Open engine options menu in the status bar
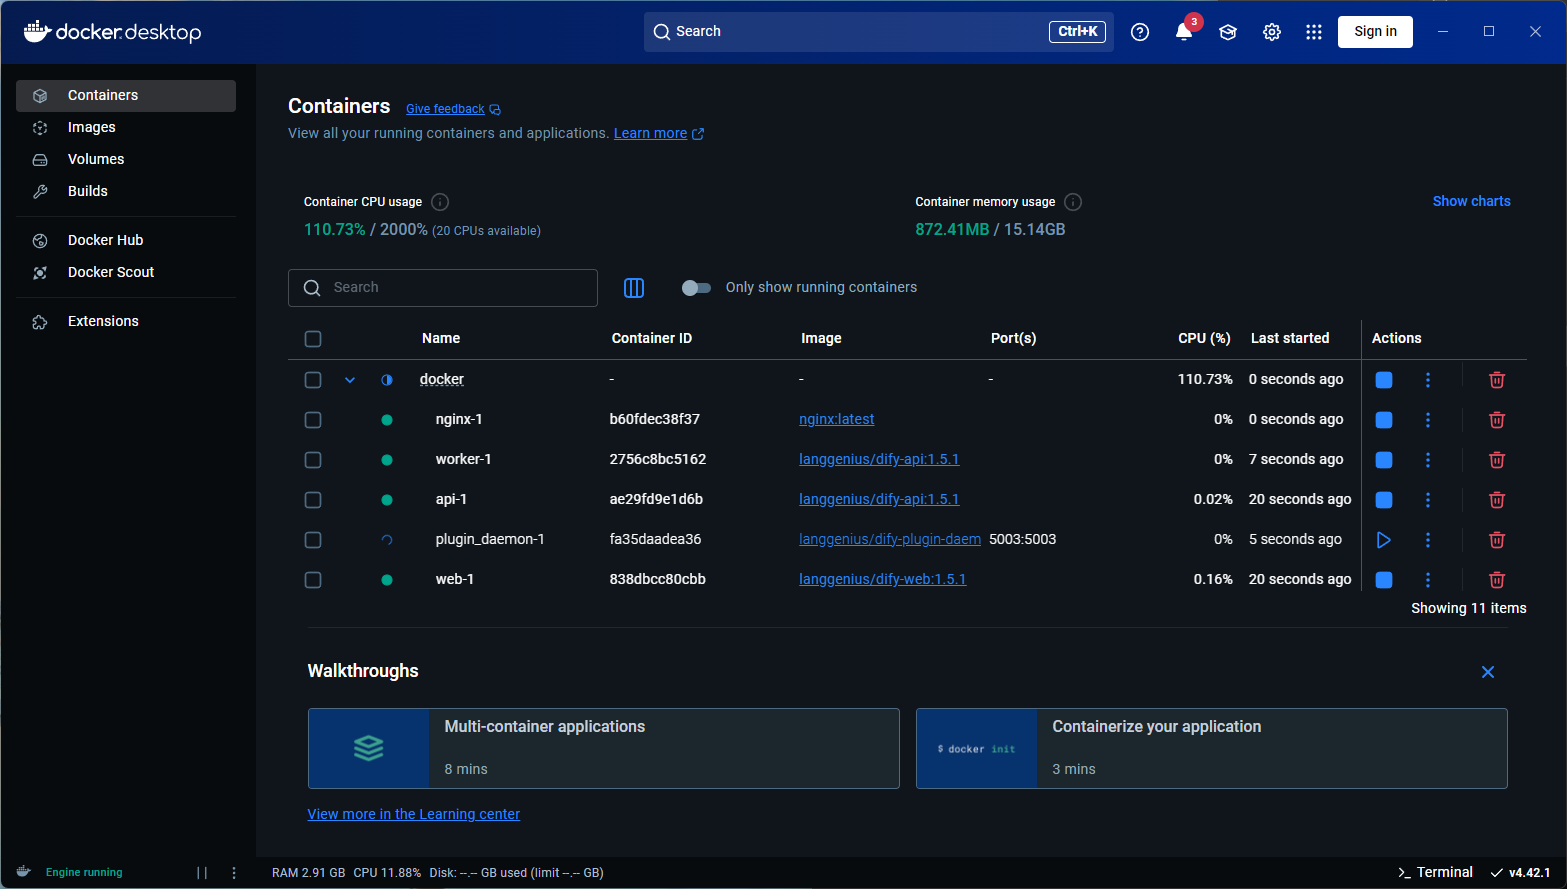1567x889 pixels. click(234, 873)
